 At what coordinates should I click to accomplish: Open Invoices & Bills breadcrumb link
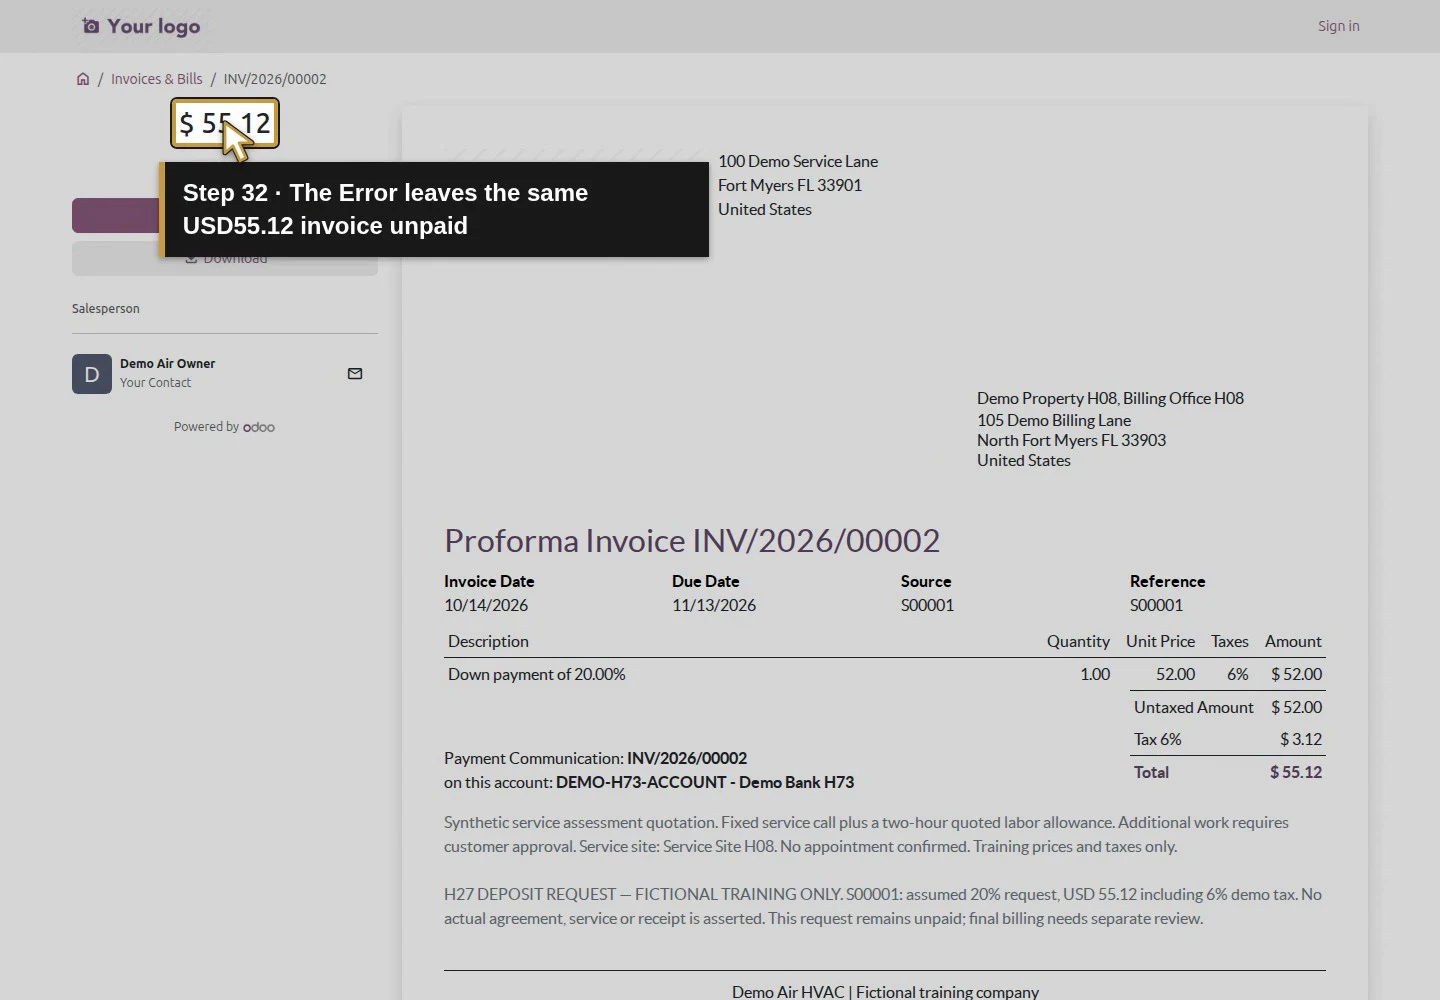(156, 79)
